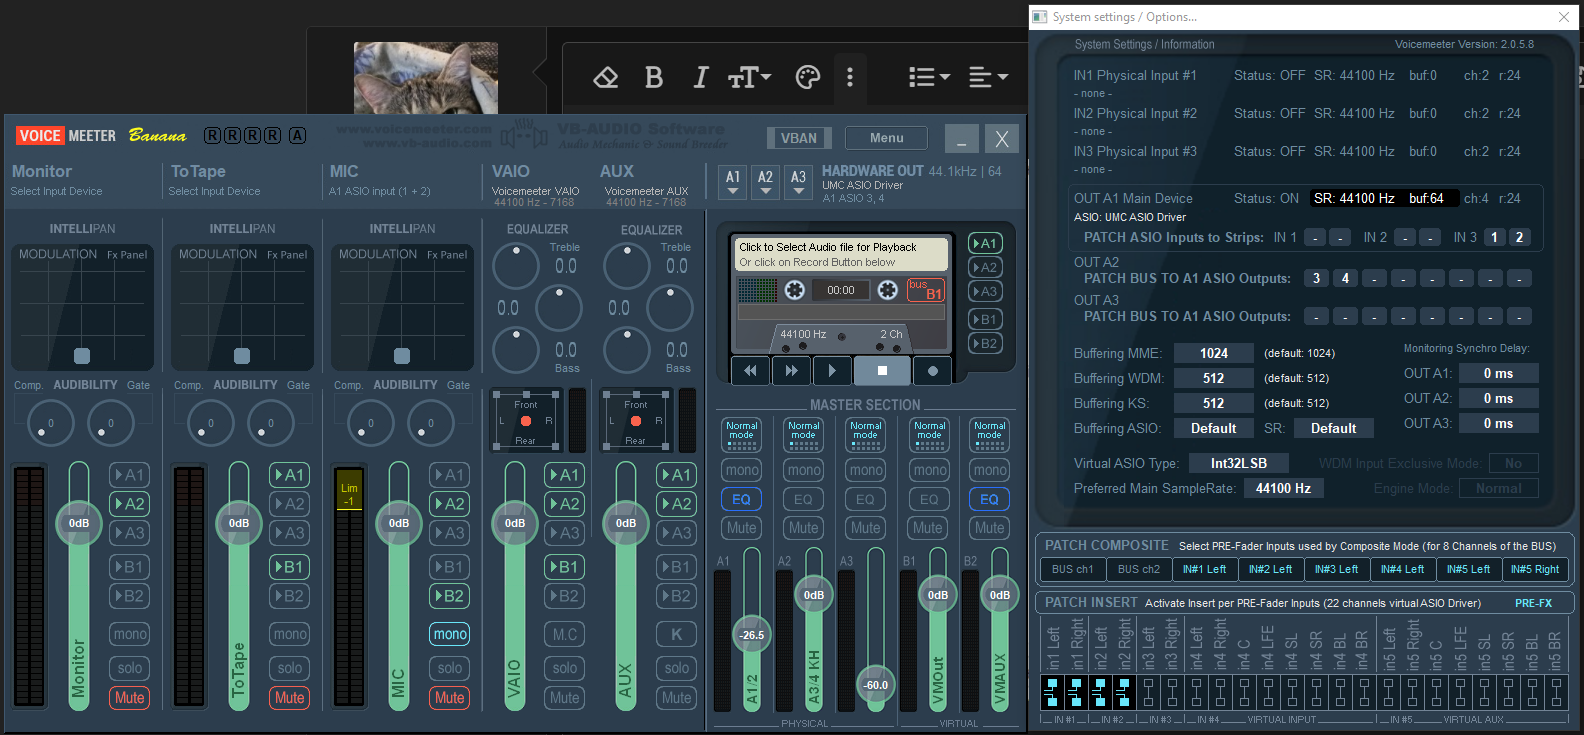Toggle patch composite IN#1 Left
The width and height of the screenshot is (1584, 735).
click(1204, 569)
